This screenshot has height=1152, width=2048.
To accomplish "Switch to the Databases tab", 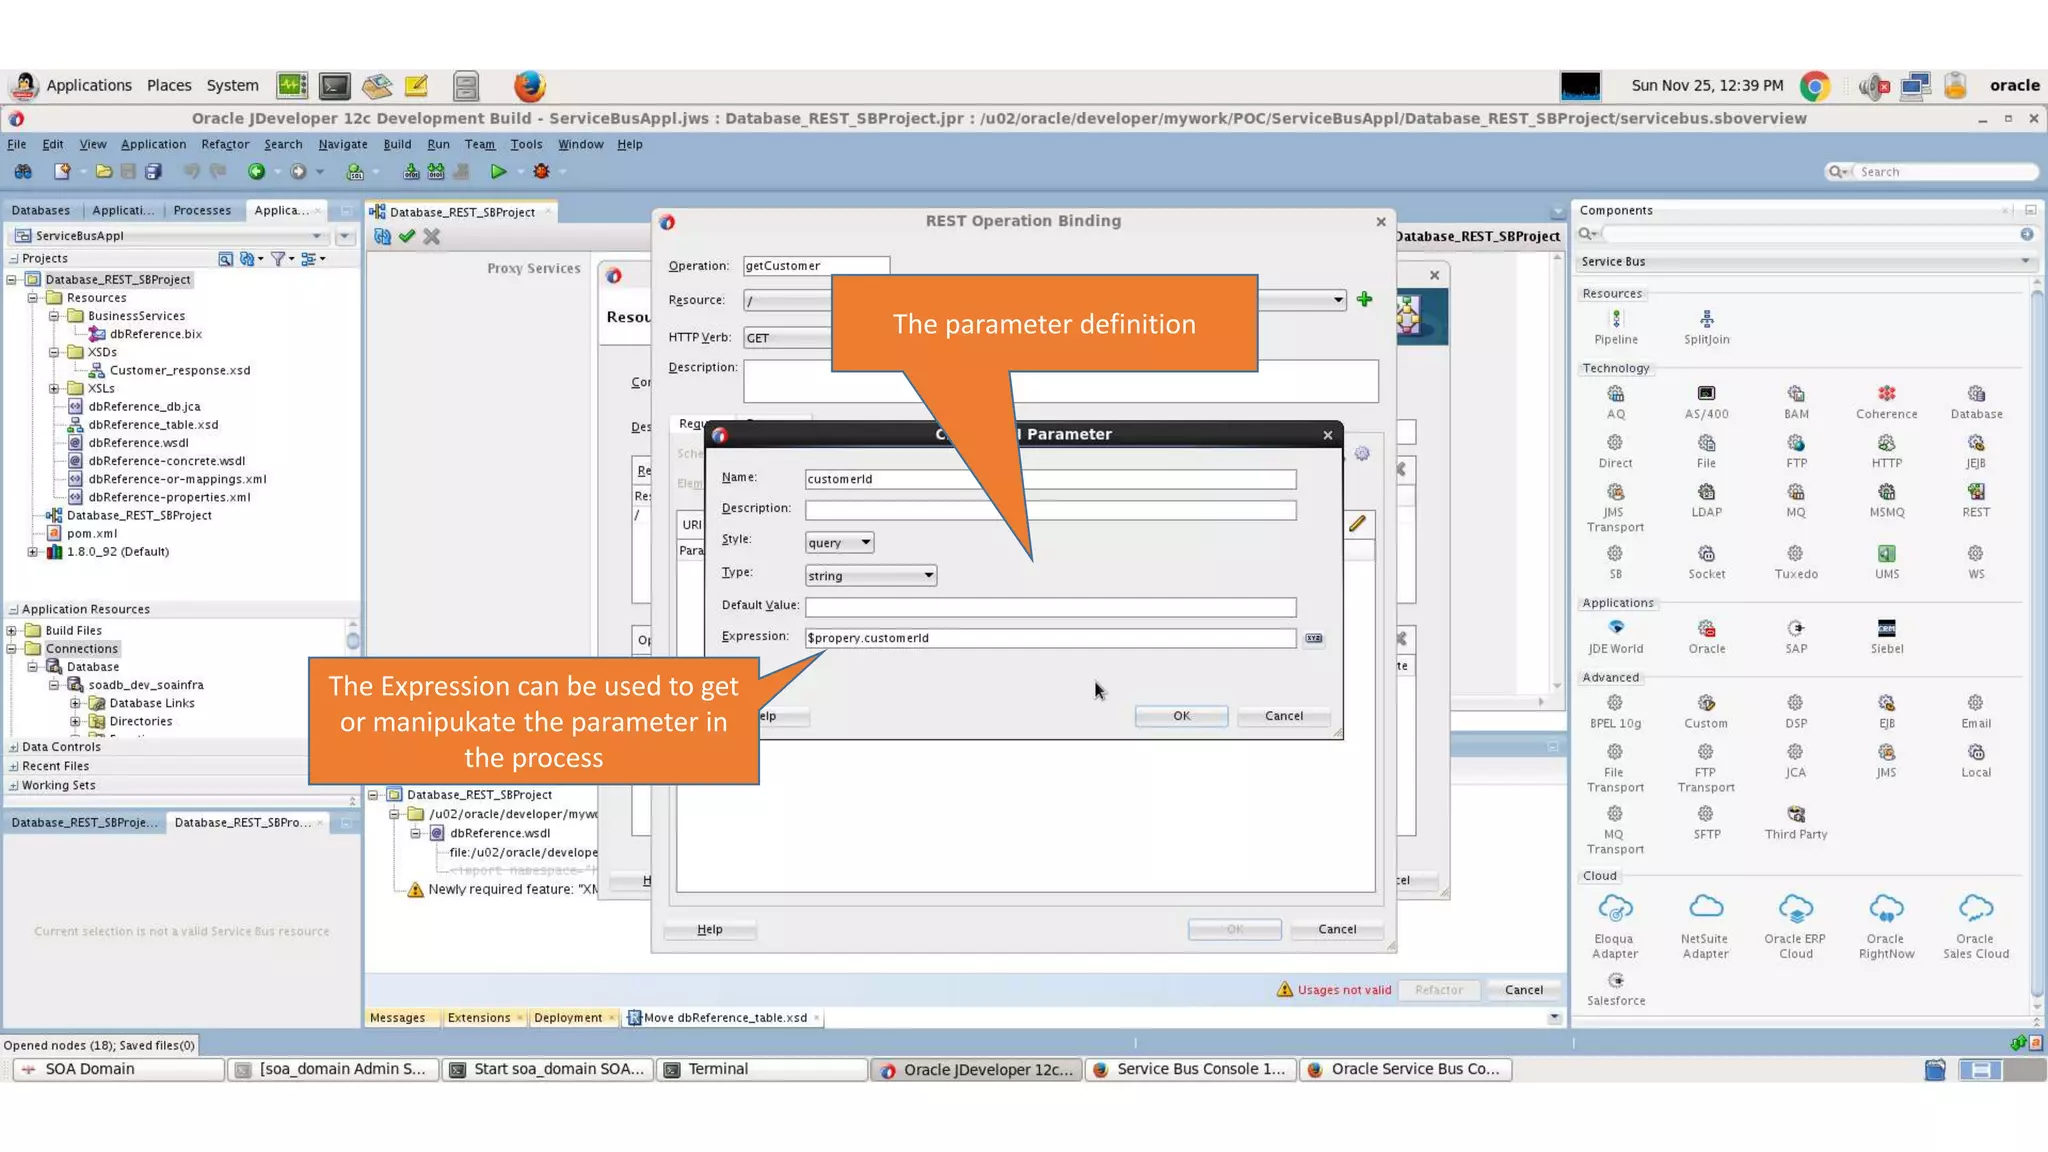I will coord(41,210).
